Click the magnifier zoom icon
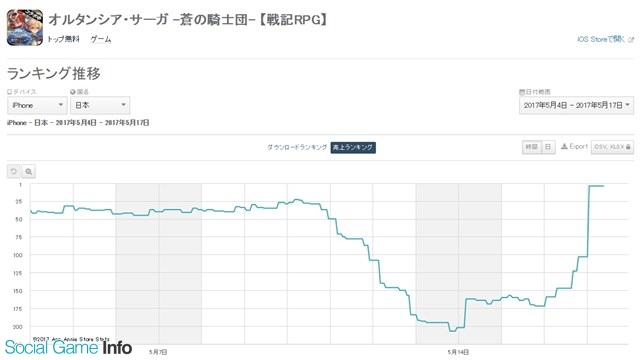640x360 pixels. (x=29, y=171)
